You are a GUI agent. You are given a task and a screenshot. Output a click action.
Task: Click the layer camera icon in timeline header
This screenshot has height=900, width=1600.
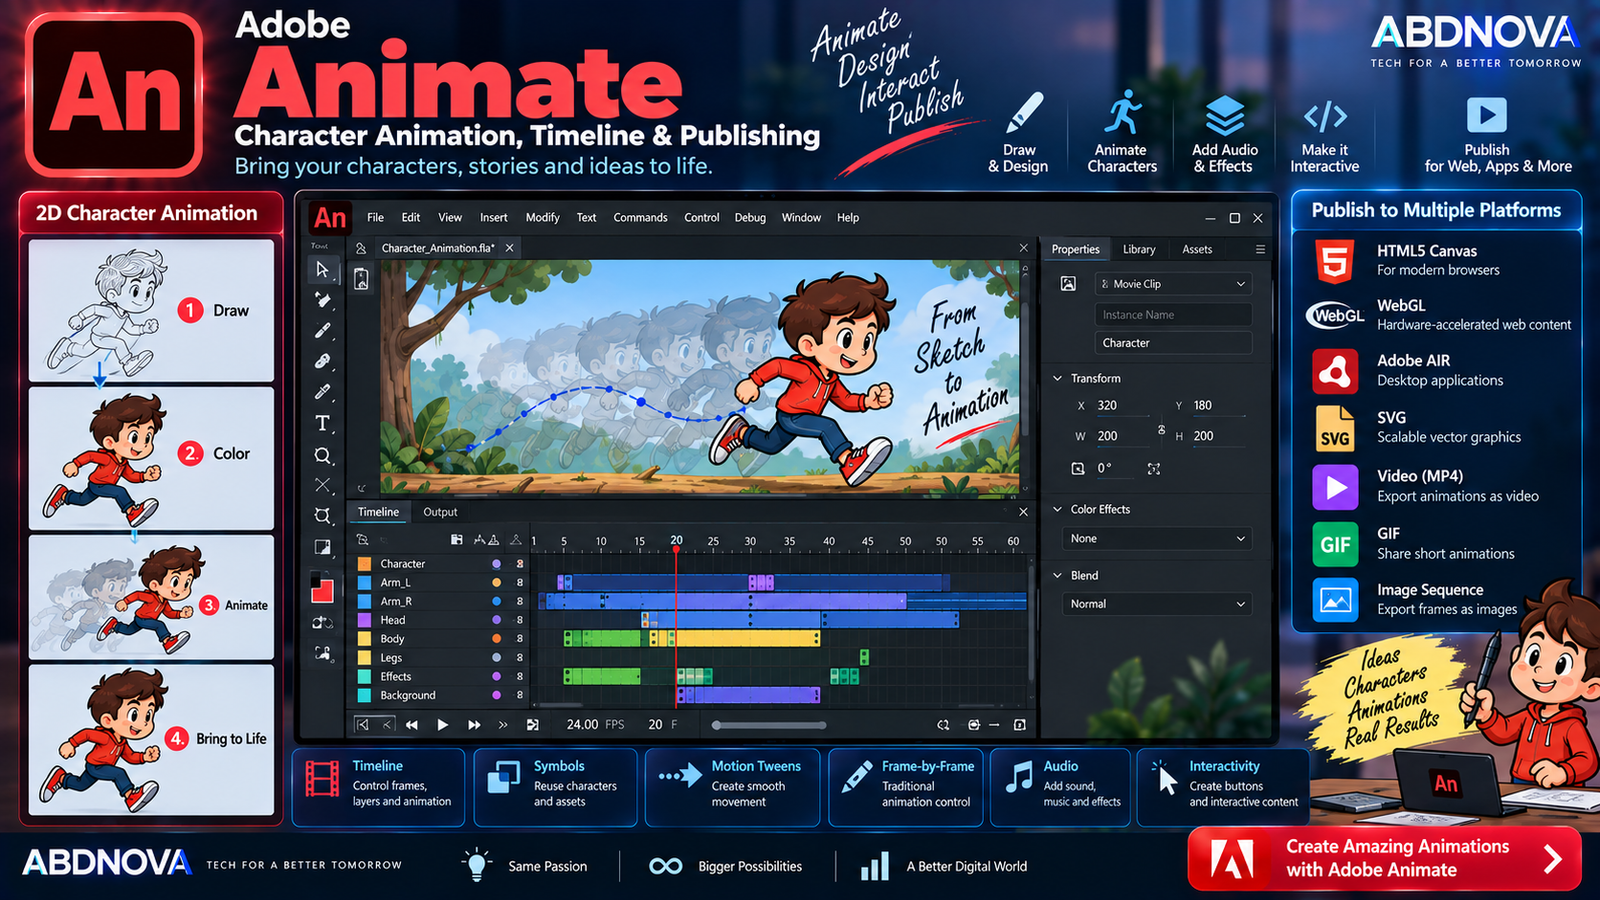pos(363,540)
